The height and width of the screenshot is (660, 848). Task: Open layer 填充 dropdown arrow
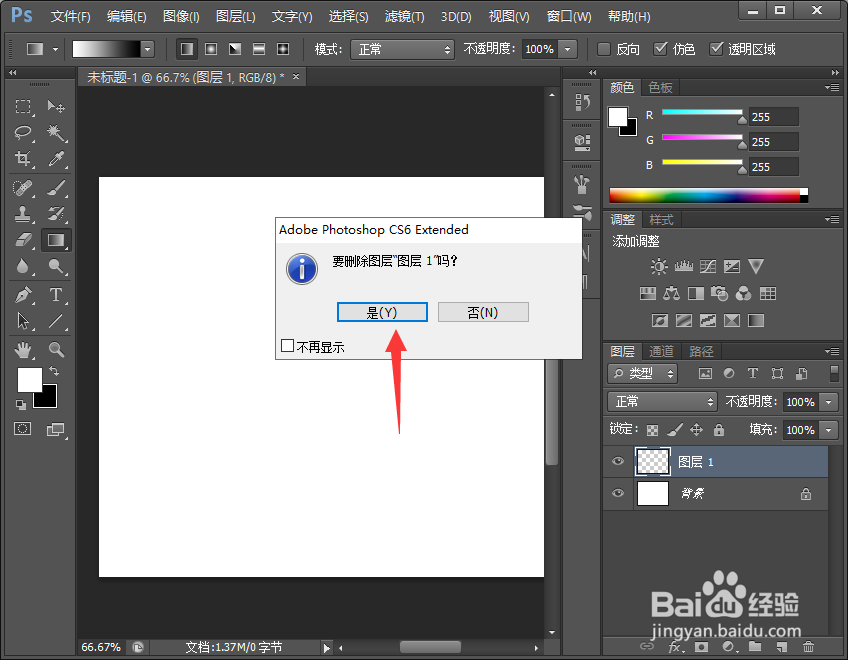point(829,430)
